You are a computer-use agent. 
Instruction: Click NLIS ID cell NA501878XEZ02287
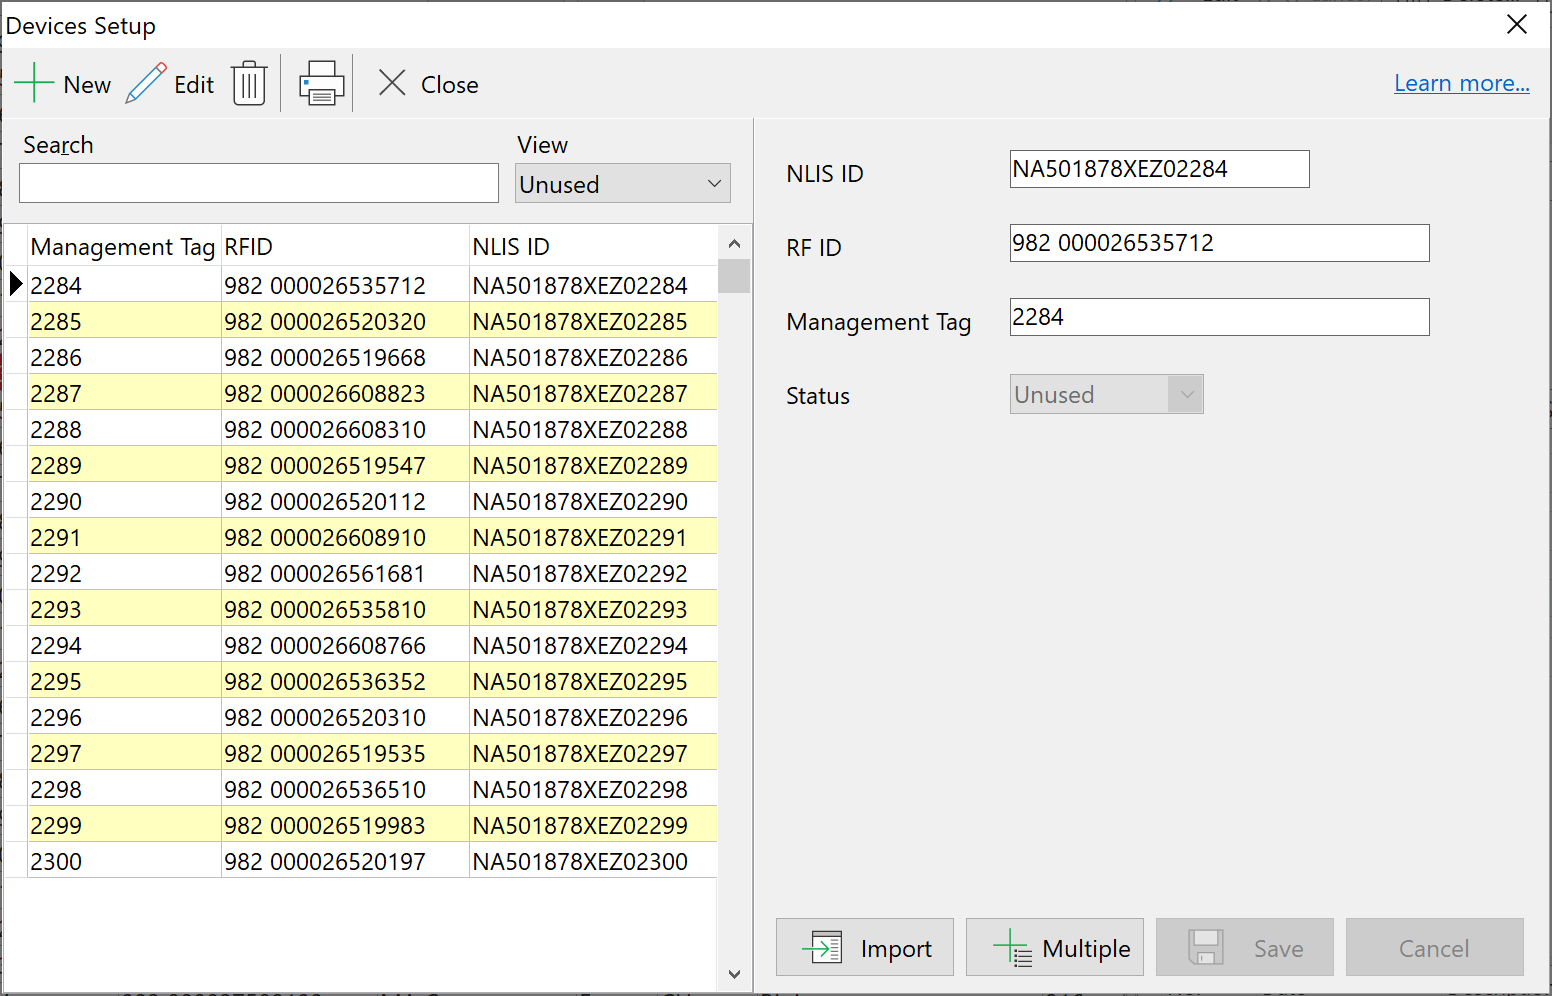click(593, 393)
